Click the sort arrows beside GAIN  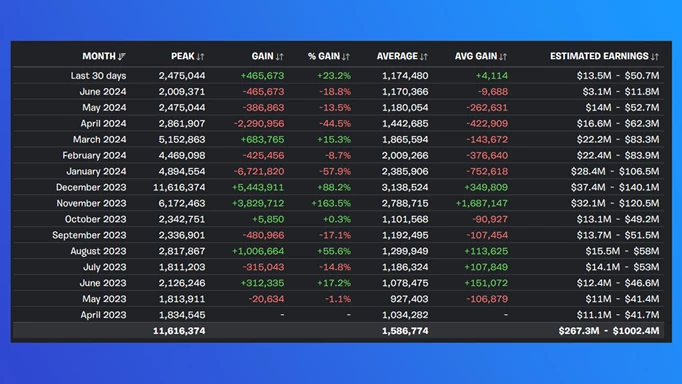[x=280, y=57]
